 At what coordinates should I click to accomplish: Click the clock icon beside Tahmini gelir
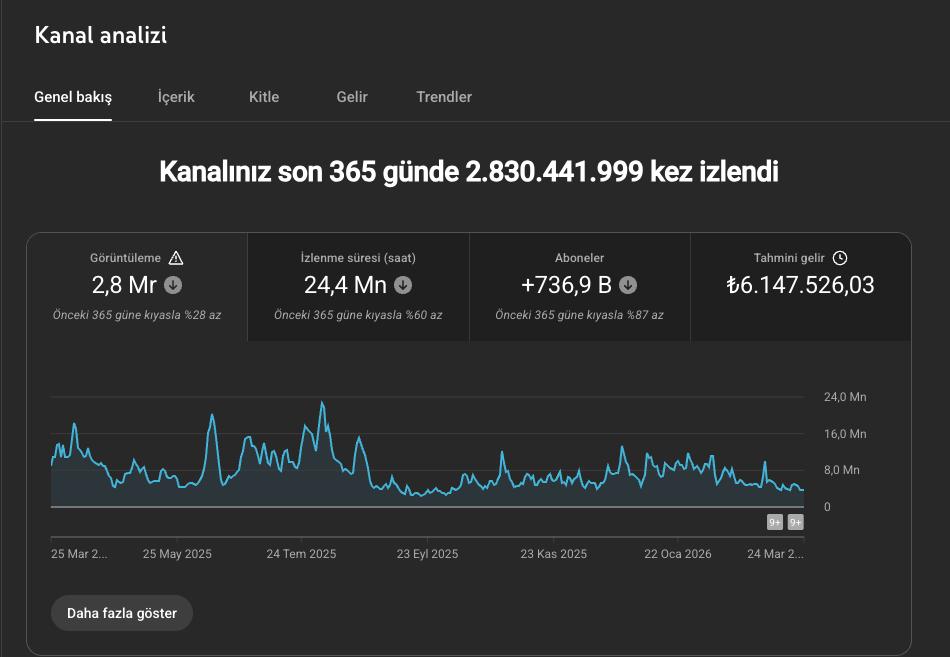click(x=840, y=257)
